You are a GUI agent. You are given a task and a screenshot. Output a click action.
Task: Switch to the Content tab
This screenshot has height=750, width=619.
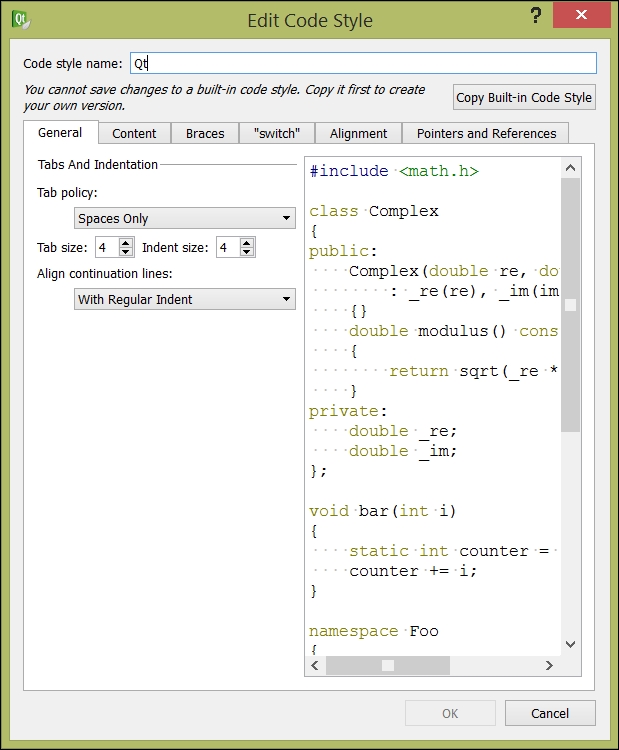pyautogui.click(x=134, y=133)
